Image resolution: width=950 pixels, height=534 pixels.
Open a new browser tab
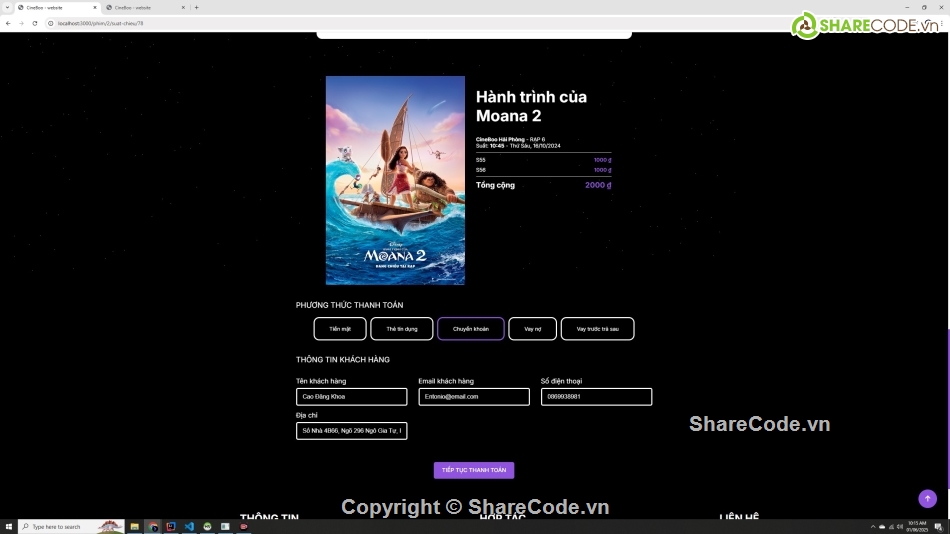coord(196,7)
